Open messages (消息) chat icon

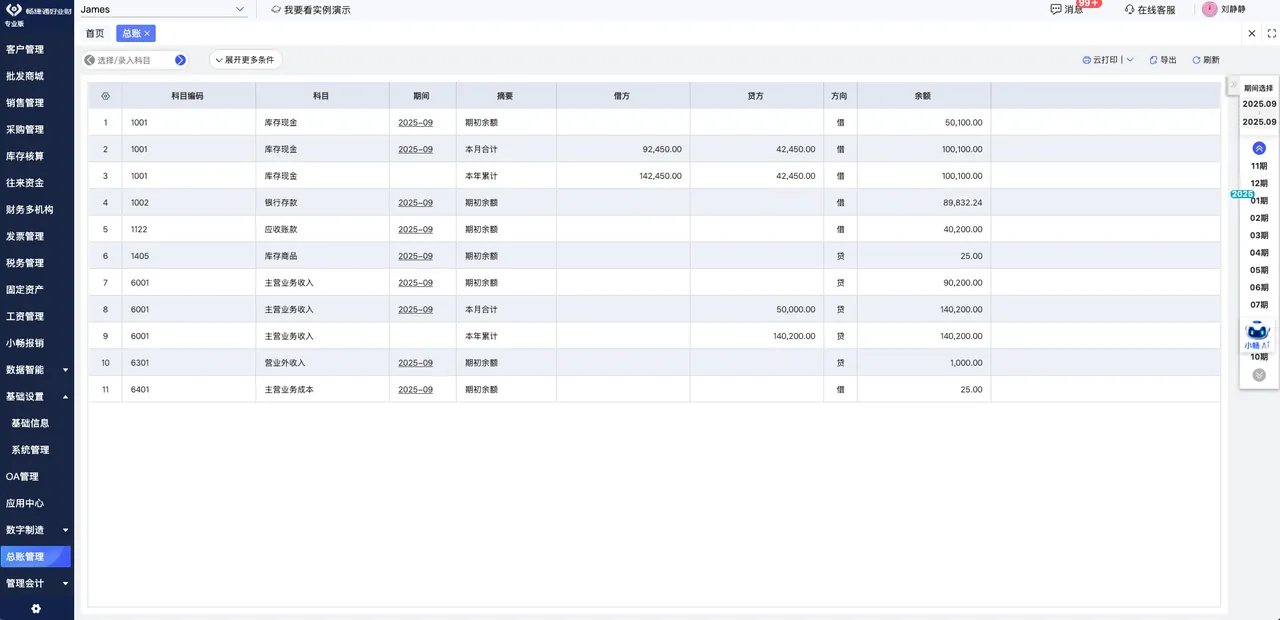[x=1056, y=9]
